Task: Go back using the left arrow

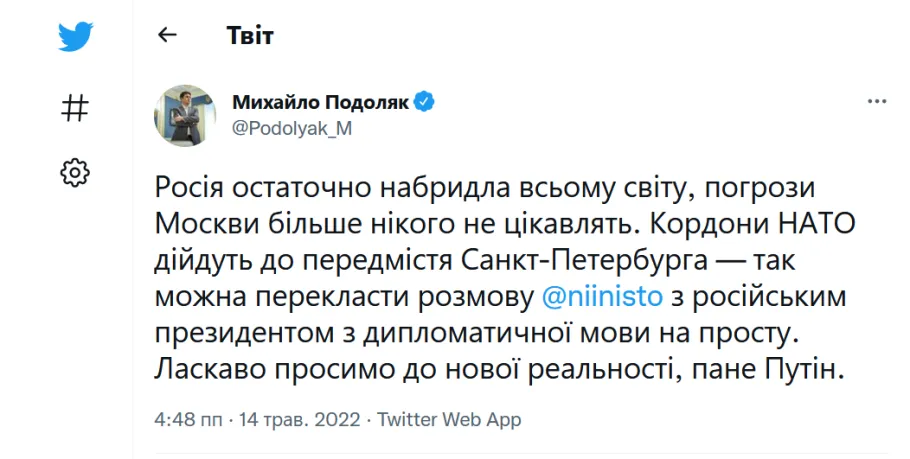Action: (167, 35)
